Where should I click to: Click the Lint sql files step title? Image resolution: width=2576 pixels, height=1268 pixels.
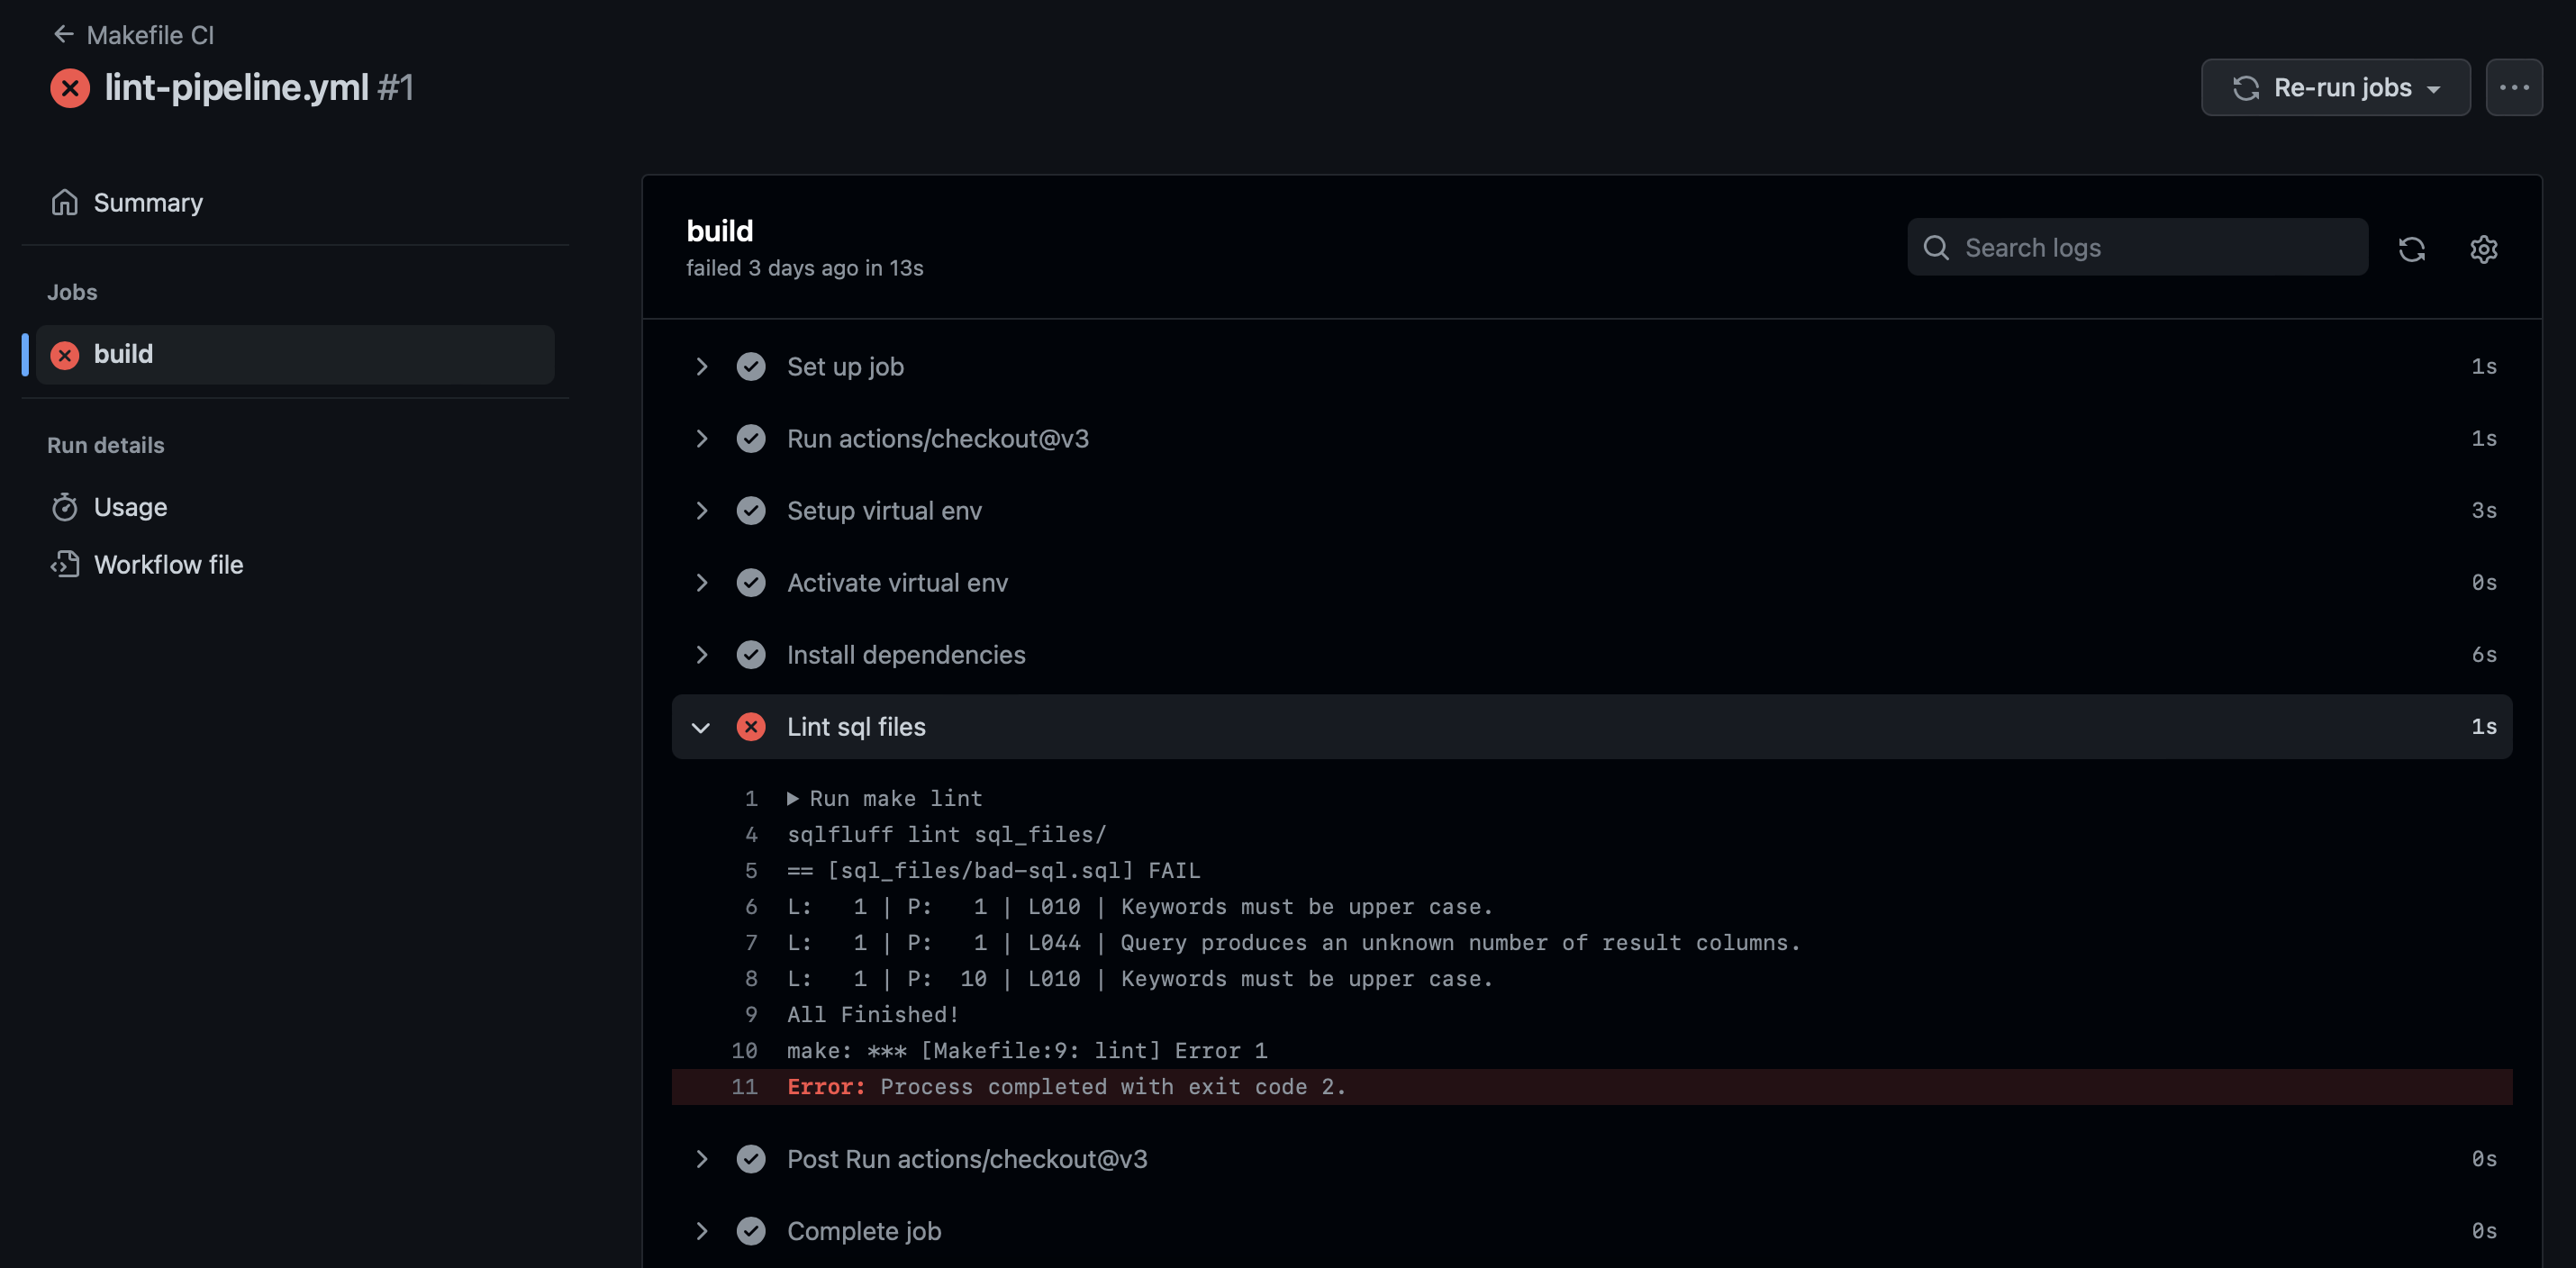tap(856, 727)
